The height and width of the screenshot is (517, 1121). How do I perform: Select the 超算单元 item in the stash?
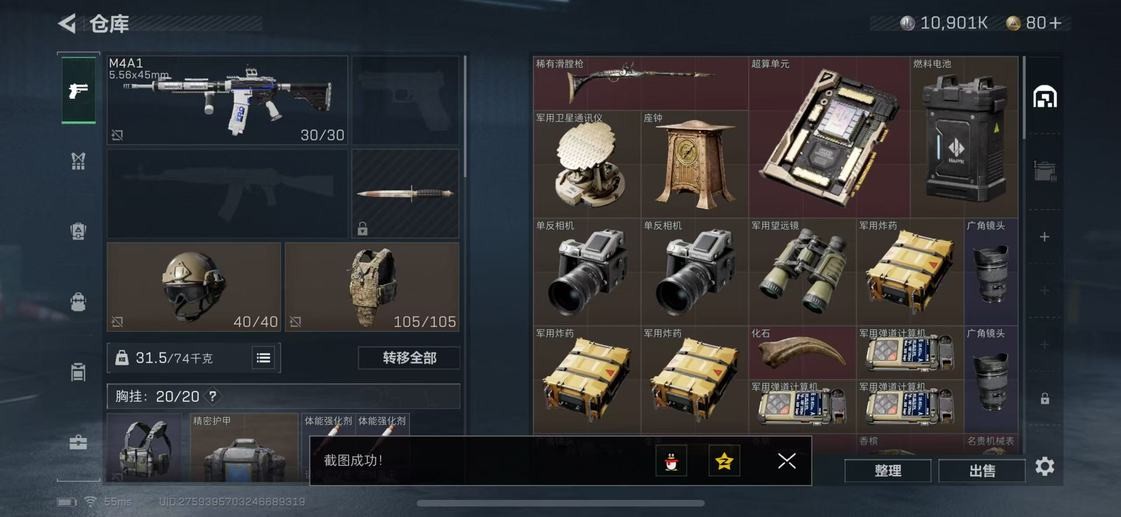[829, 137]
